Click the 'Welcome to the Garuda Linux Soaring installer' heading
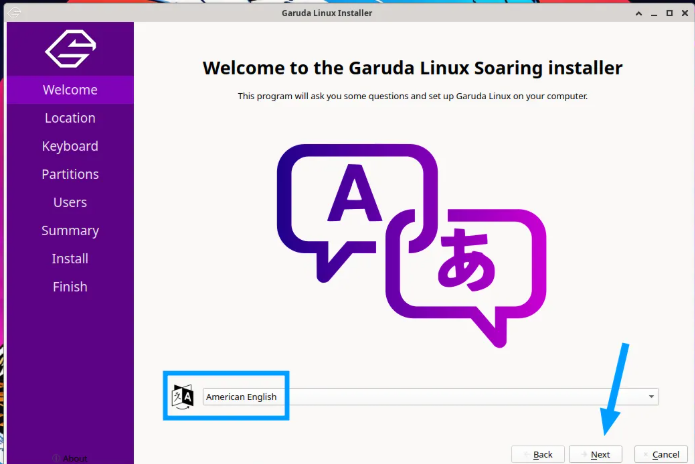This screenshot has height=464, width=695. (x=413, y=68)
